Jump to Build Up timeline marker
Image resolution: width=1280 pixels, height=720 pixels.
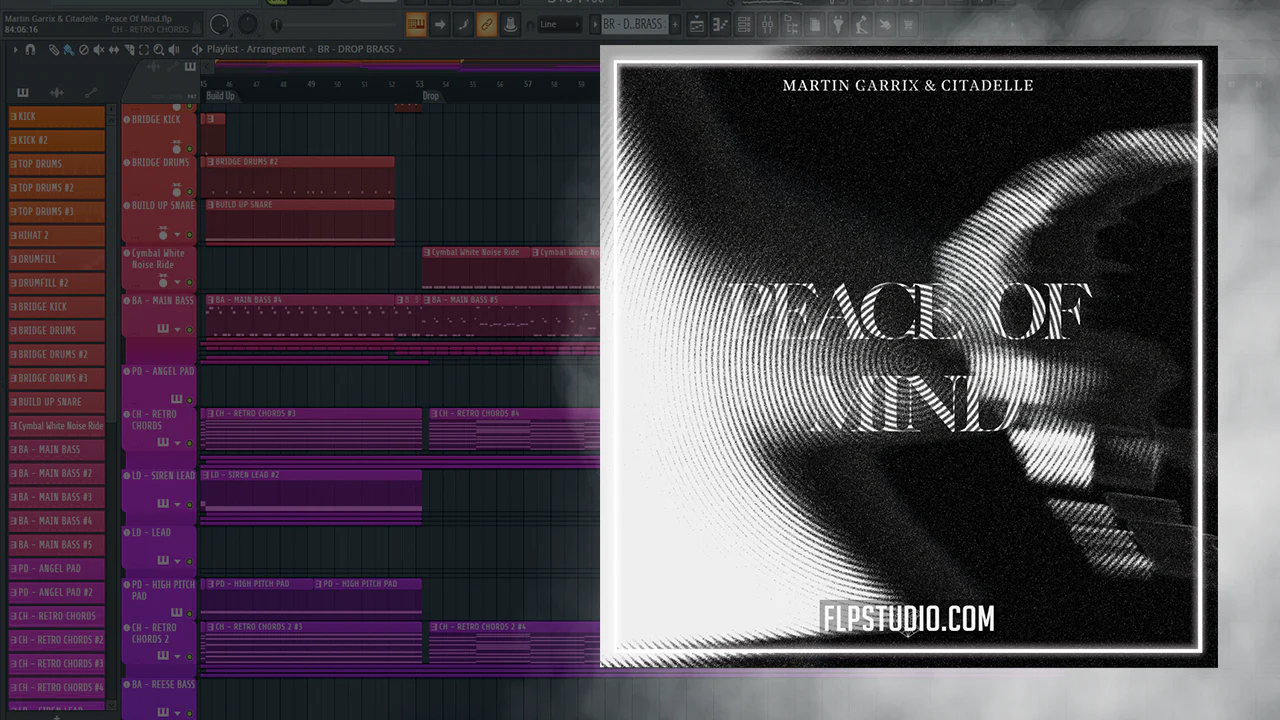(x=220, y=96)
